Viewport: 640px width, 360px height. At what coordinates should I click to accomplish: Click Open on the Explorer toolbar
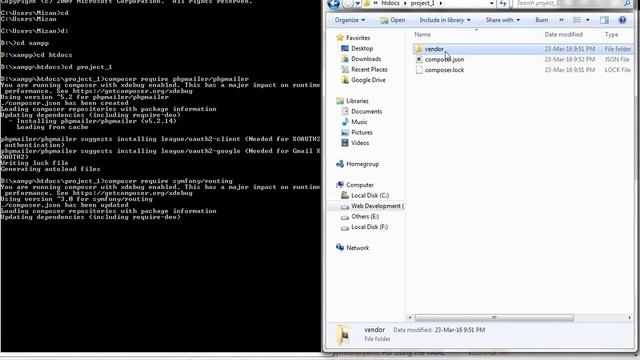393,20
